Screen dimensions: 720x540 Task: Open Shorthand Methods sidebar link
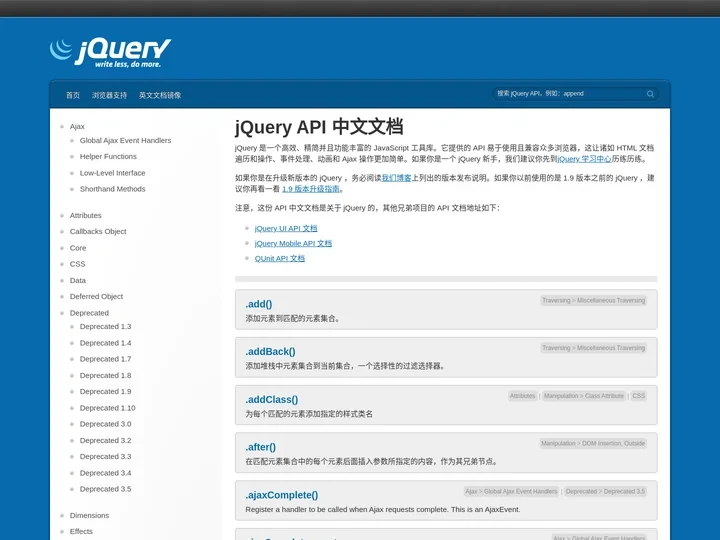click(112, 189)
